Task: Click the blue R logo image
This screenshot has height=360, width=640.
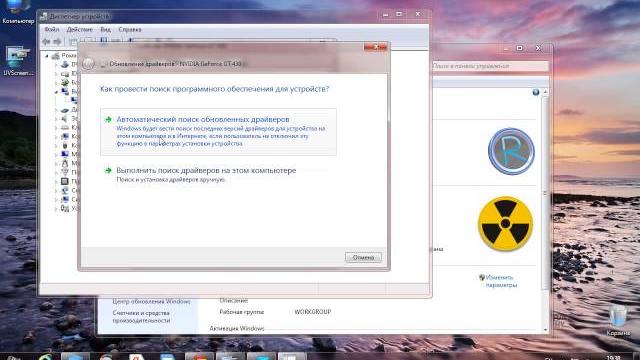Action: (511, 151)
